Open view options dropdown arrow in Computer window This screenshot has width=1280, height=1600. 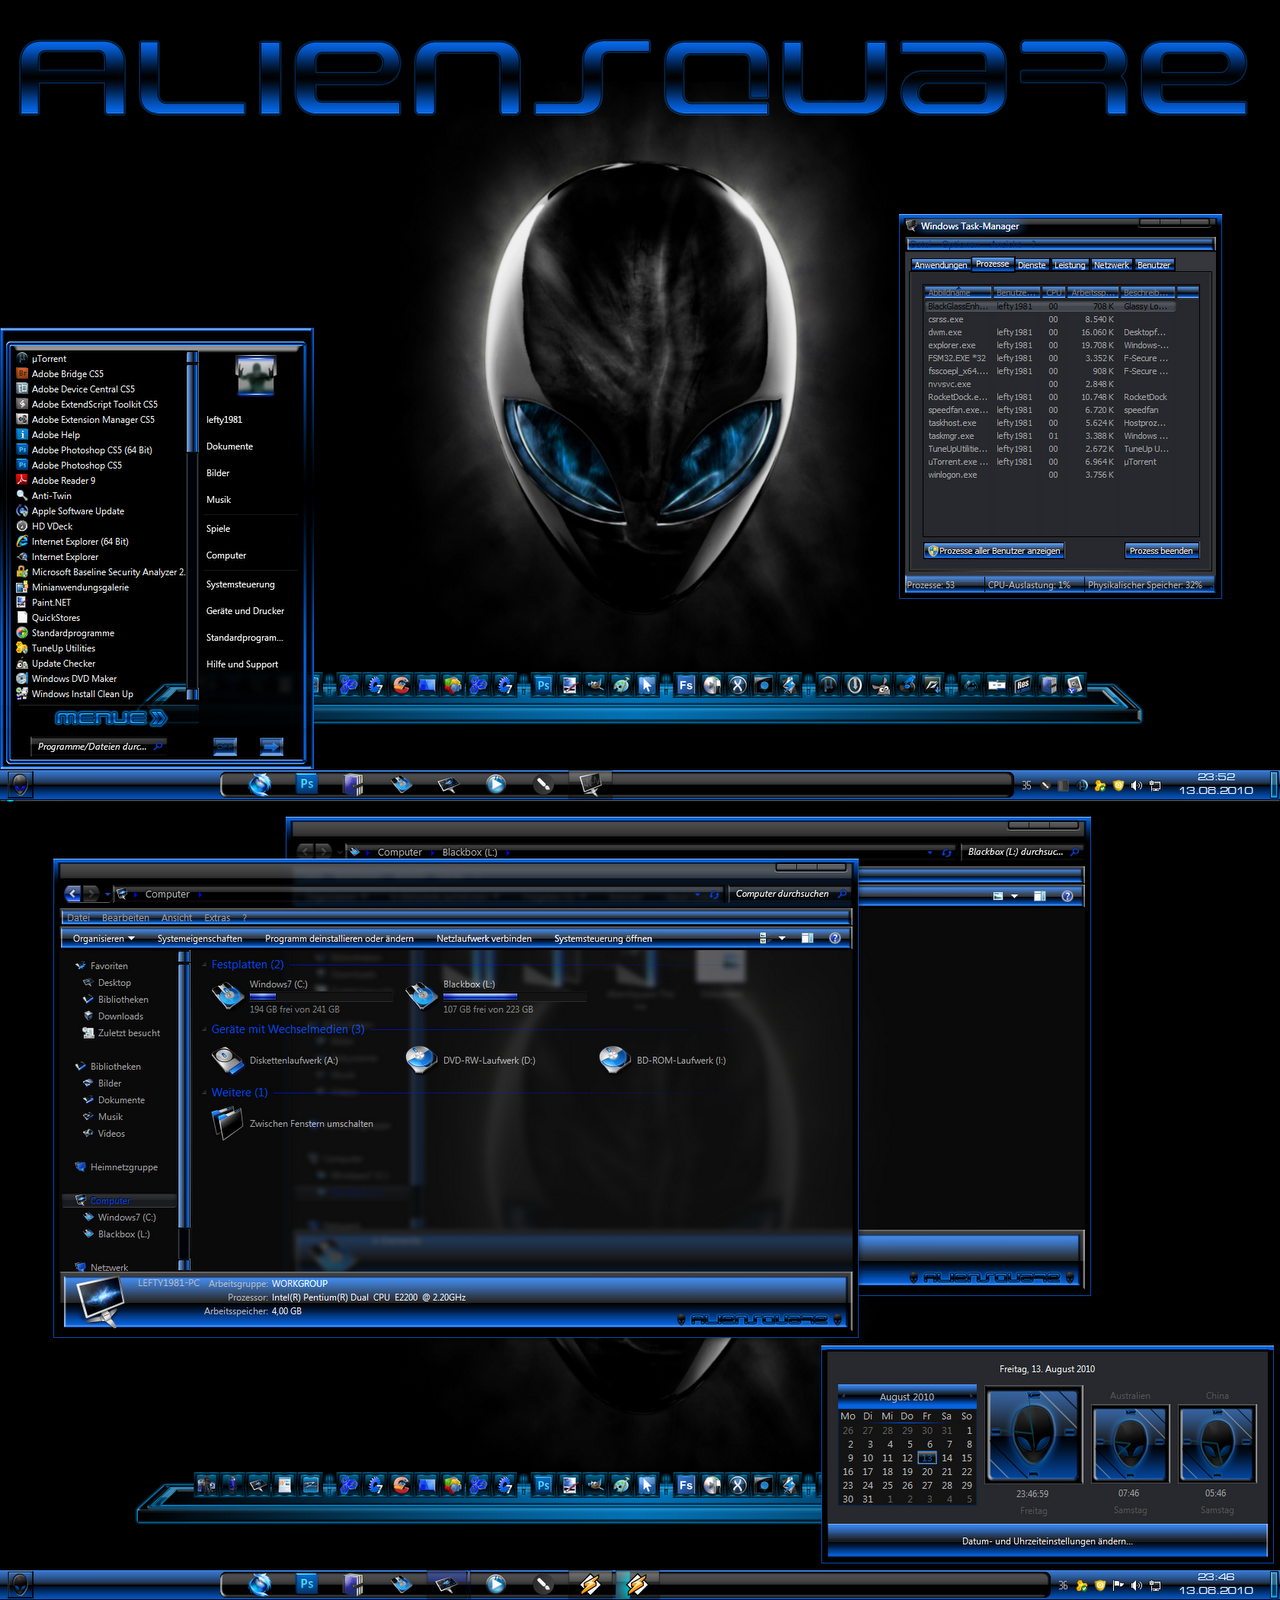point(782,938)
